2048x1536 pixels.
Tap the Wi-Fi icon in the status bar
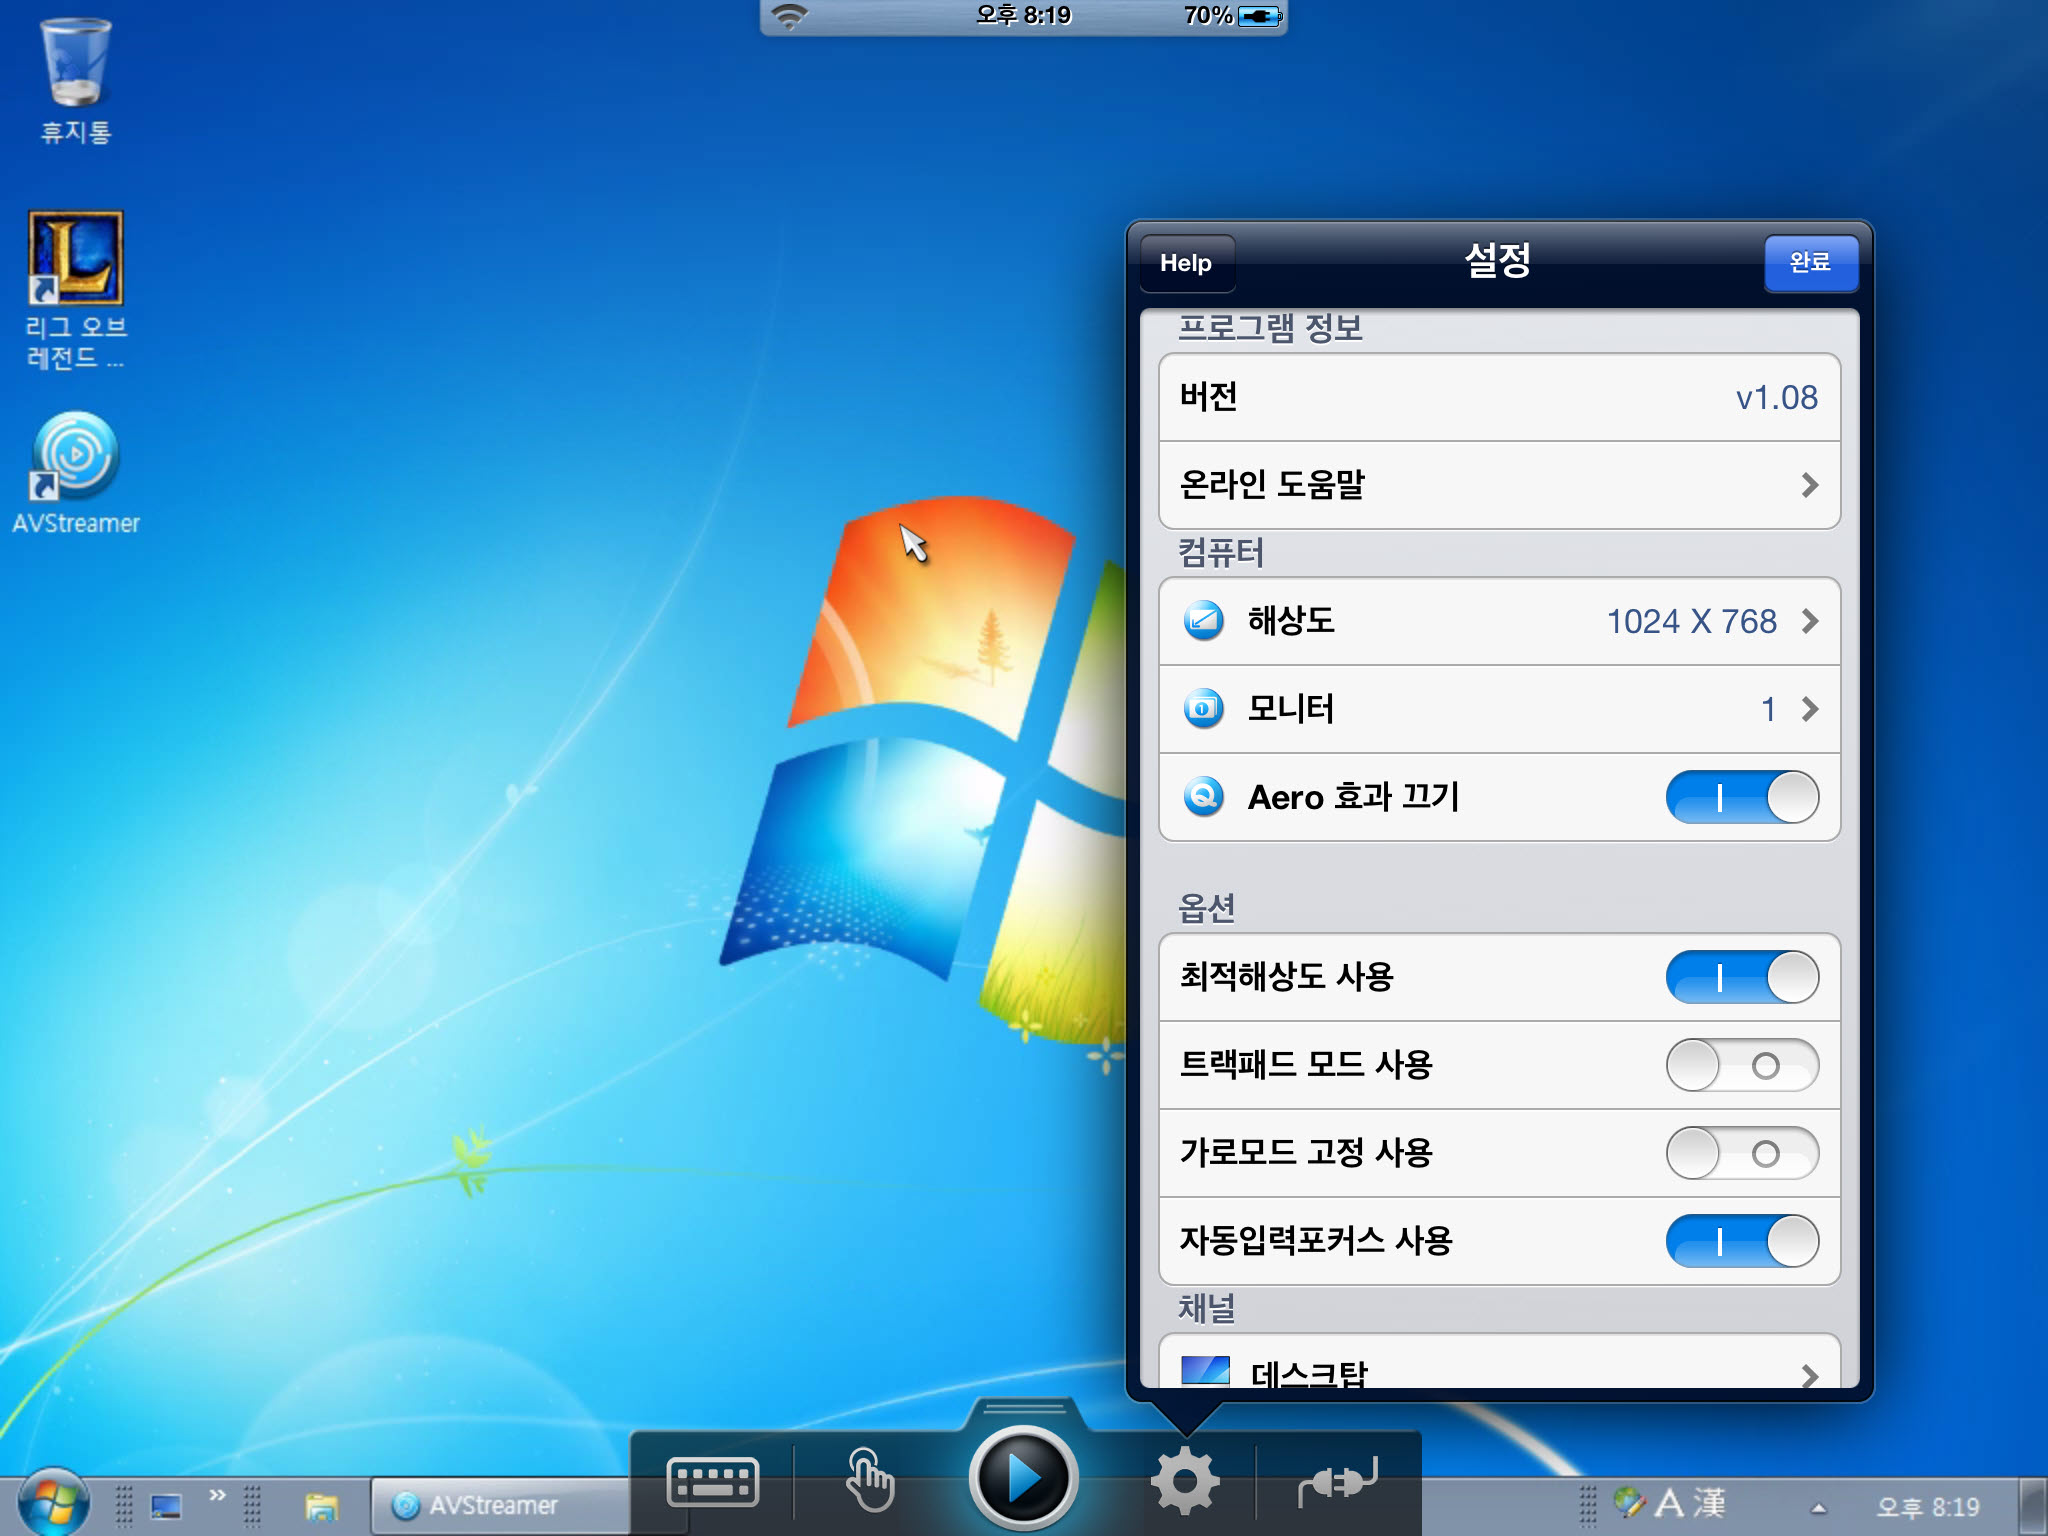click(790, 15)
